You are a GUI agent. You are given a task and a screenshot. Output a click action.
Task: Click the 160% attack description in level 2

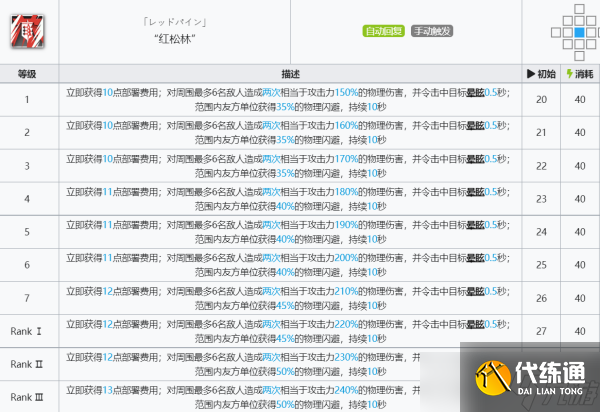[x=288, y=132]
